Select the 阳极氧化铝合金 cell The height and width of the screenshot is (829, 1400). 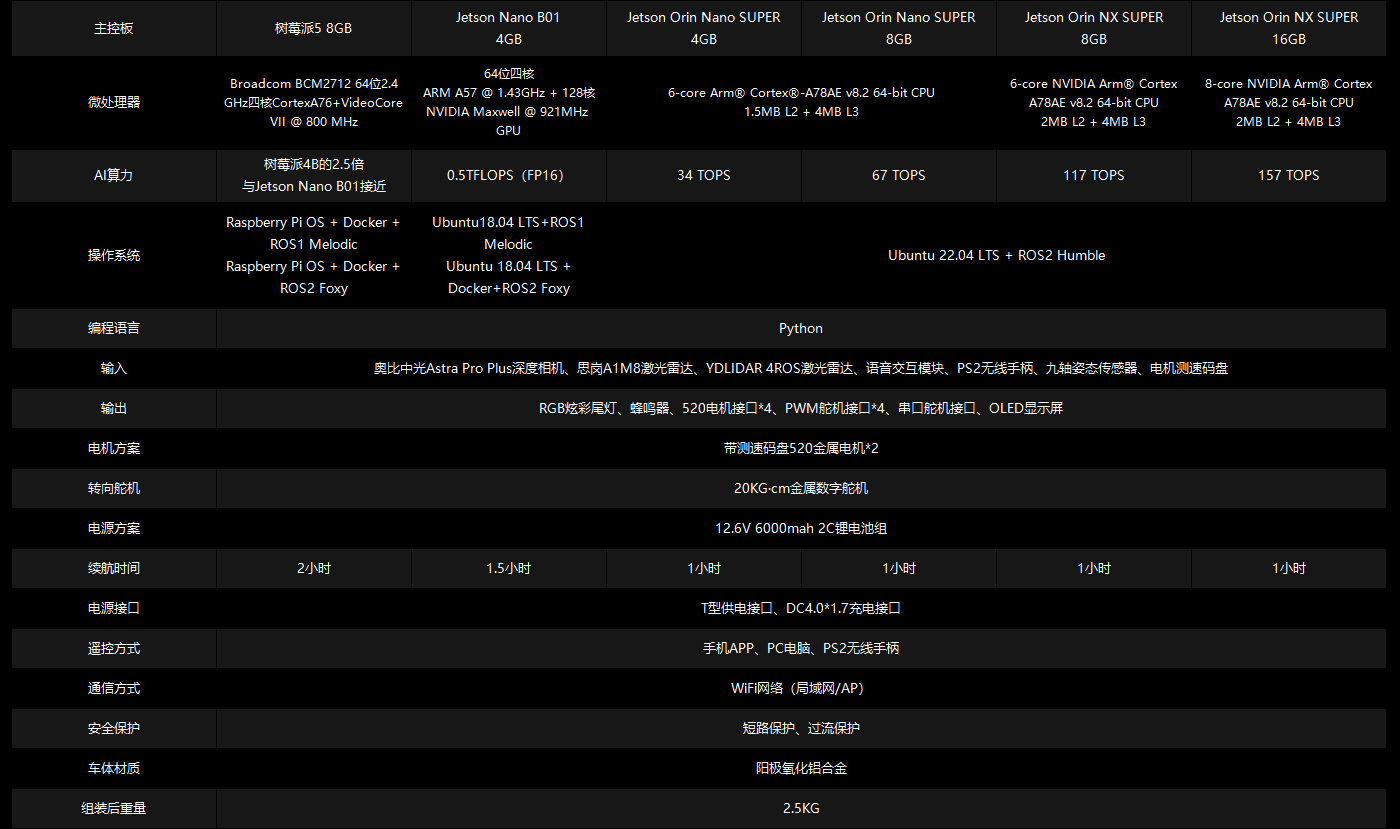(x=801, y=768)
